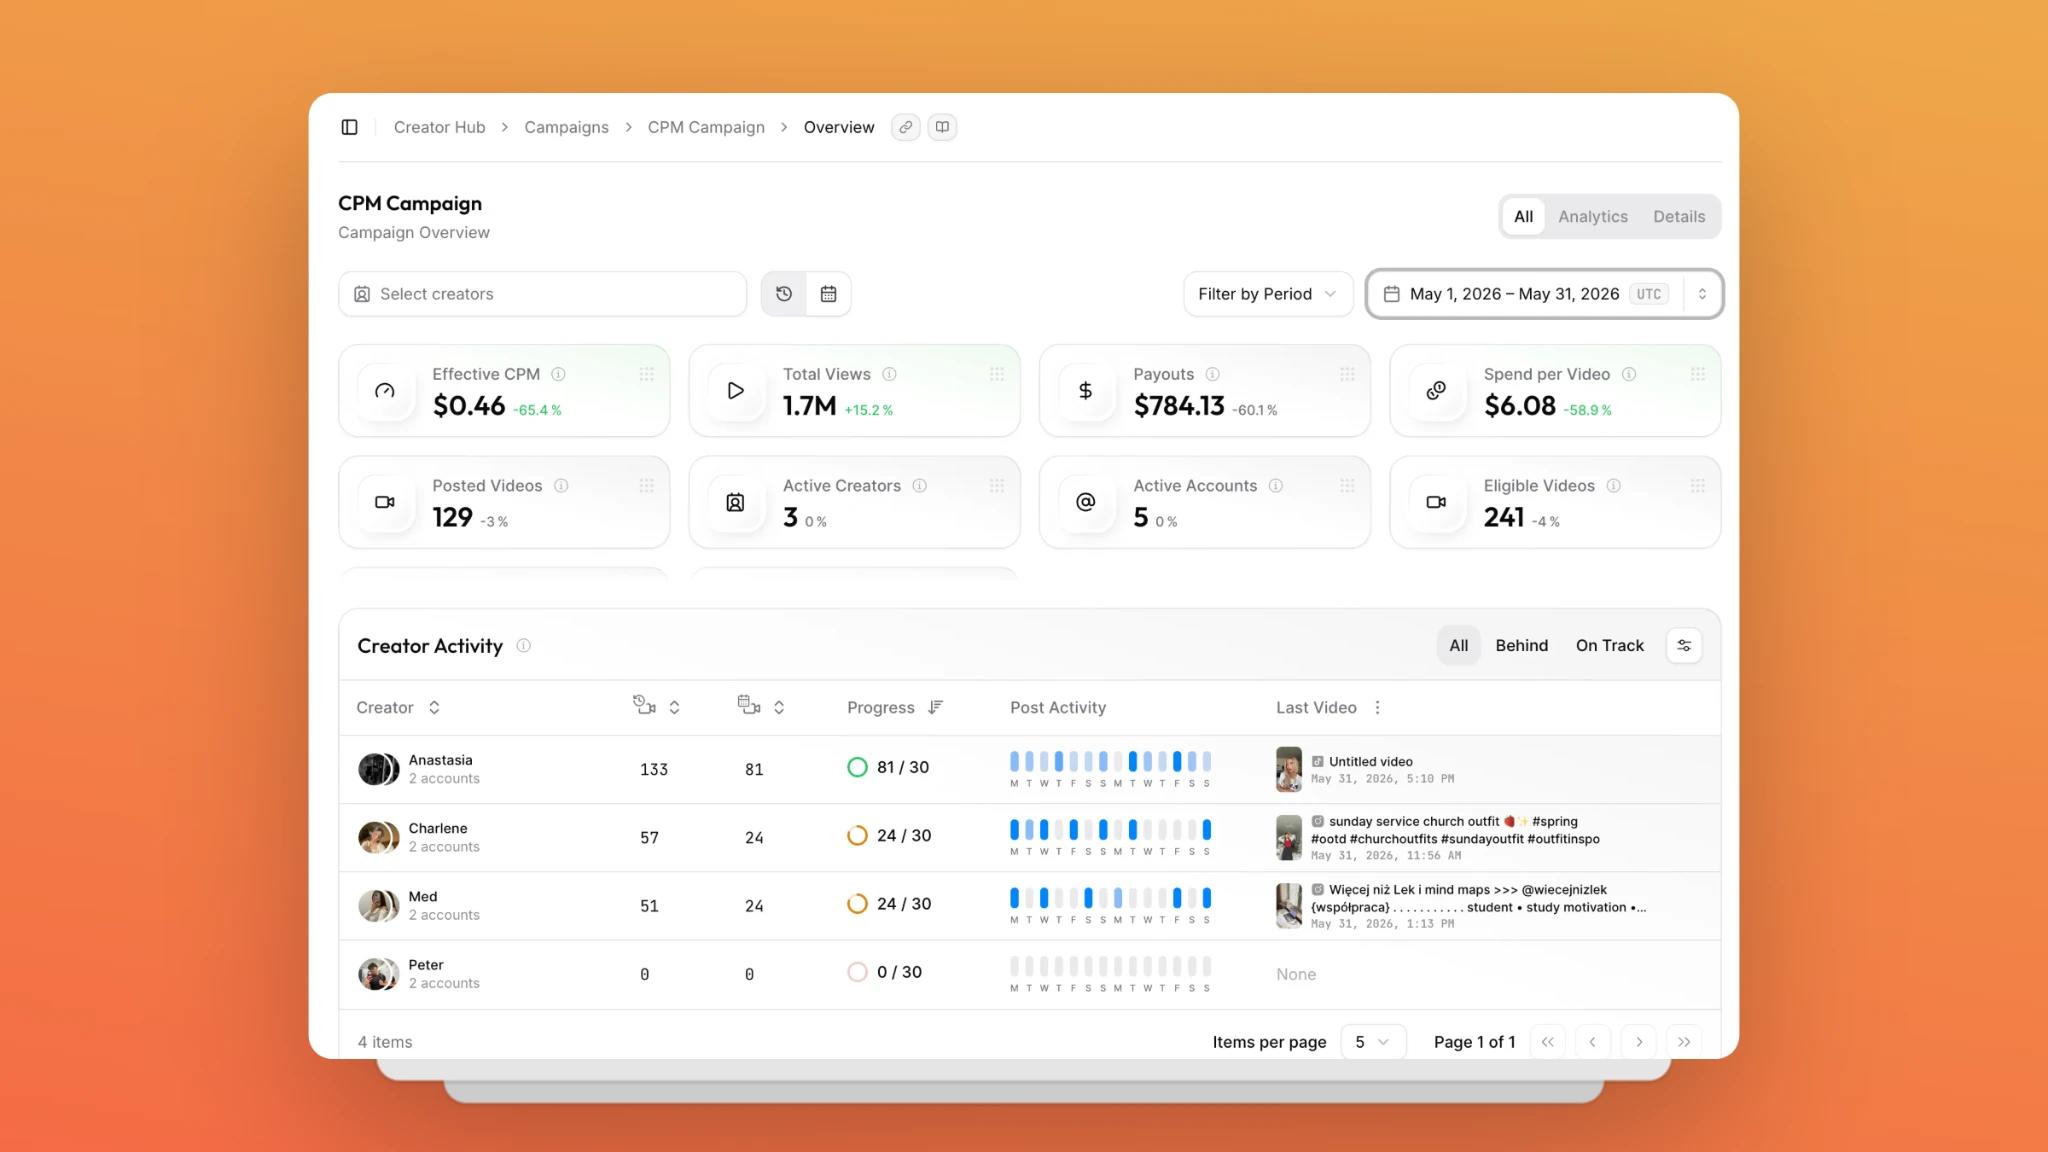Click Anastasia's 81 / 30 progress ring
The height and width of the screenshot is (1152, 2048).
(x=857, y=767)
